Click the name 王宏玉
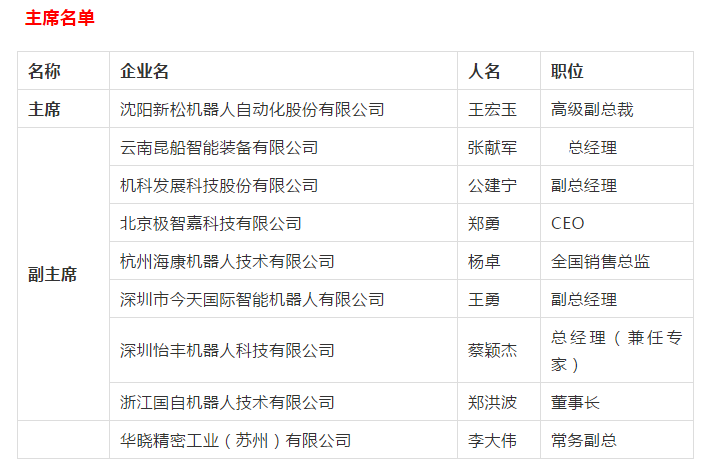The image size is (713, 473). tap(492, 109)
